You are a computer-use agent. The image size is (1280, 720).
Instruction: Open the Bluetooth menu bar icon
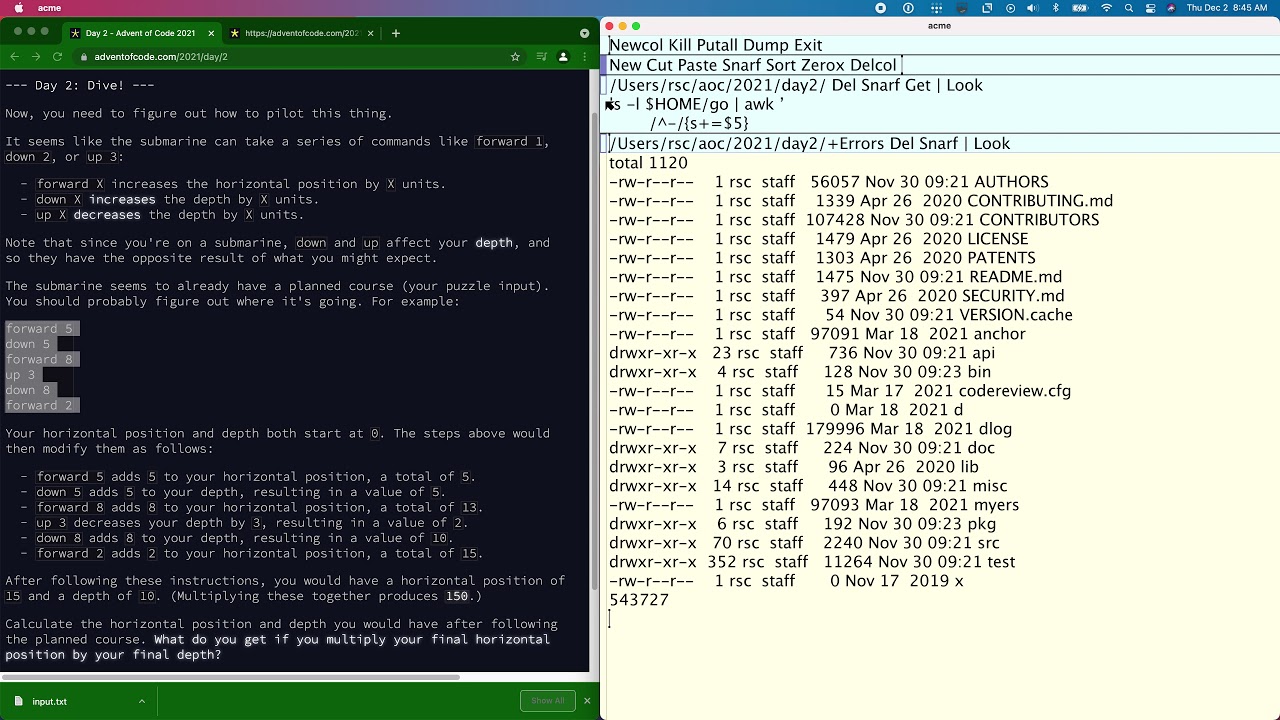click(x=1058, y=8)
